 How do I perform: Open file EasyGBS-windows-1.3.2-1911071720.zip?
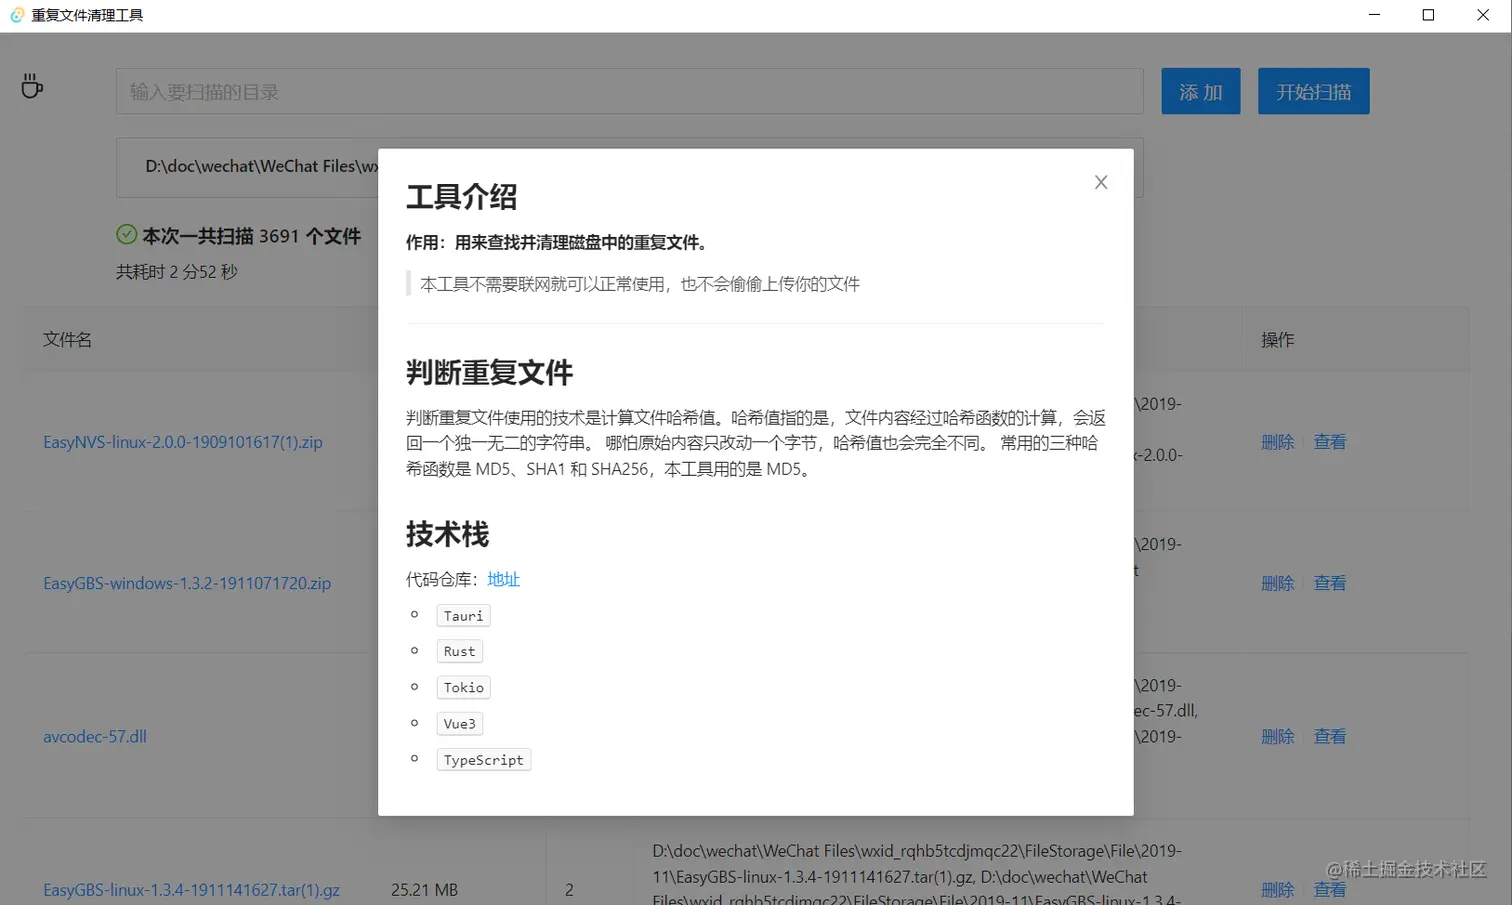click(x=187, y=583)
